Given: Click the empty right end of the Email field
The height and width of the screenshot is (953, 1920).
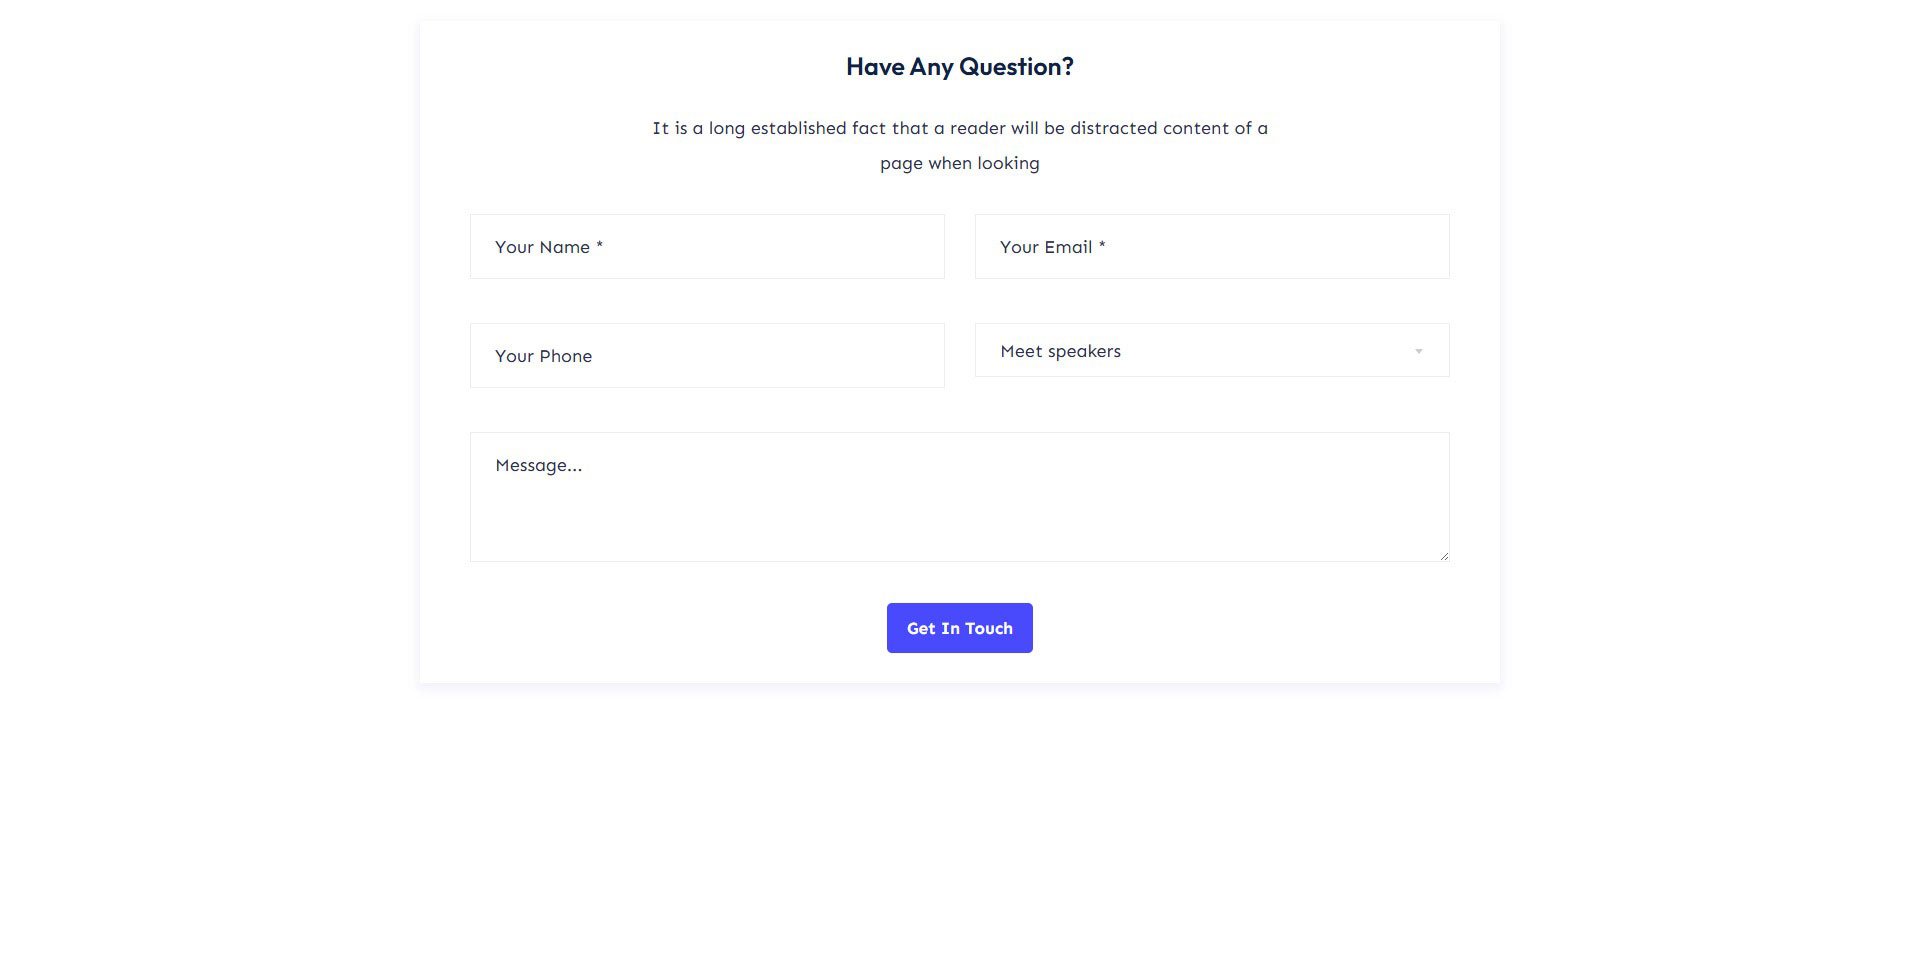Looking at the screenshot, I should 1350,246.
